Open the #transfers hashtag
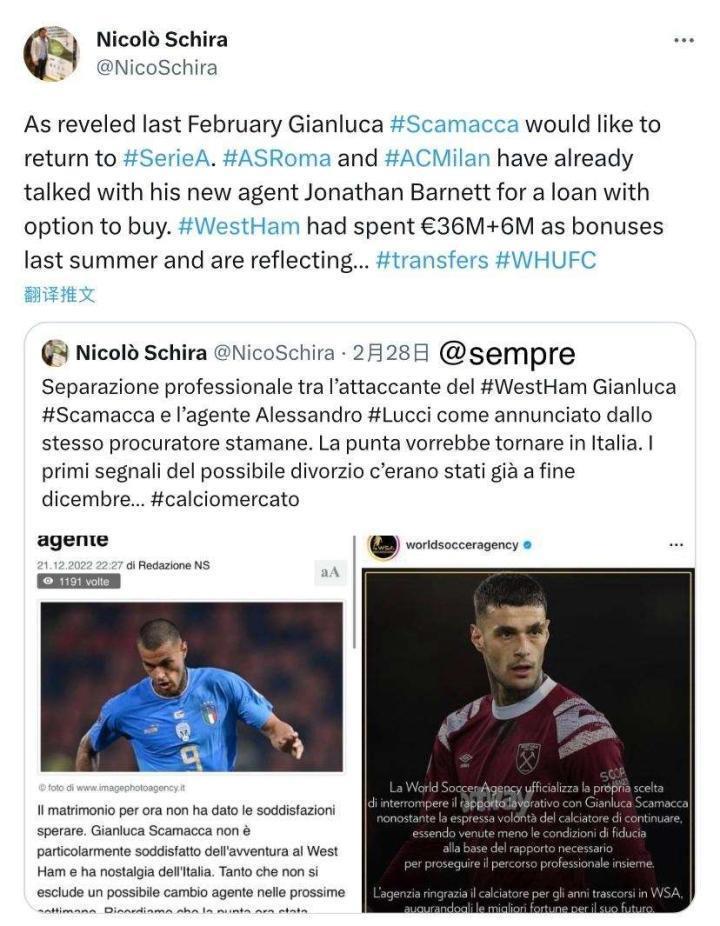Viewport: 720px width, 926px height. (x=430, y=260)
